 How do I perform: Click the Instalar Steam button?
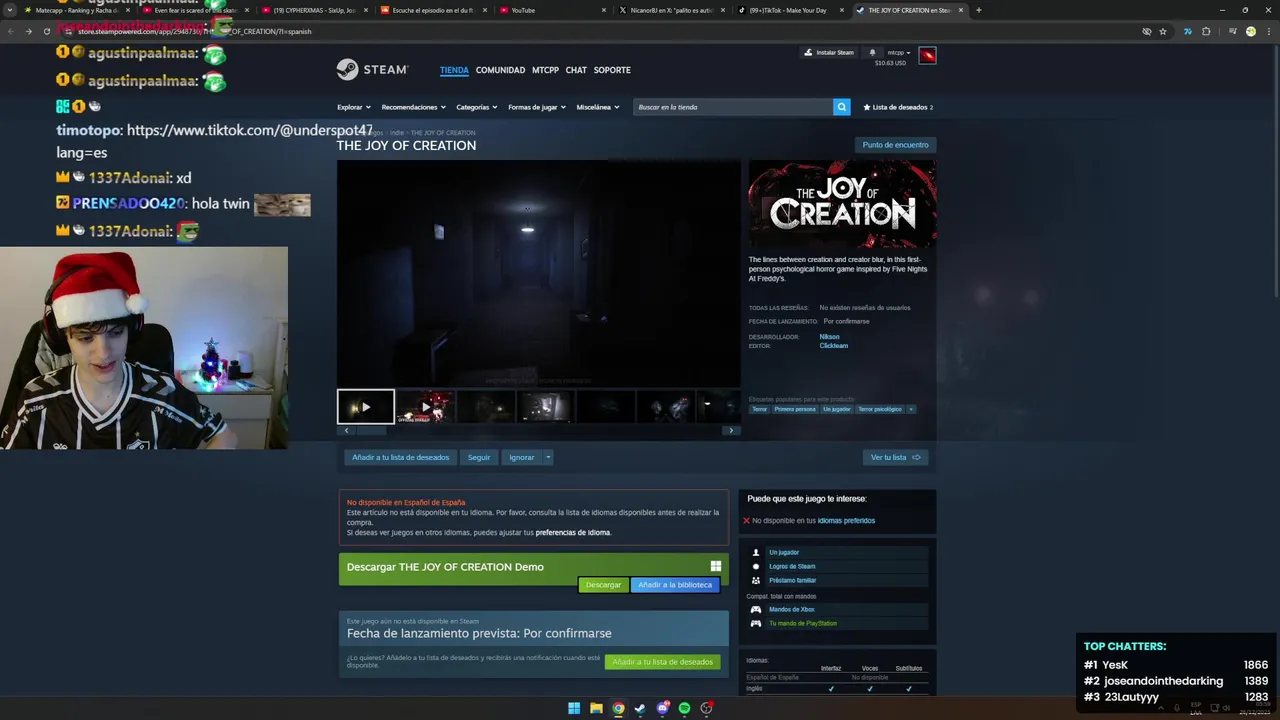830,52
